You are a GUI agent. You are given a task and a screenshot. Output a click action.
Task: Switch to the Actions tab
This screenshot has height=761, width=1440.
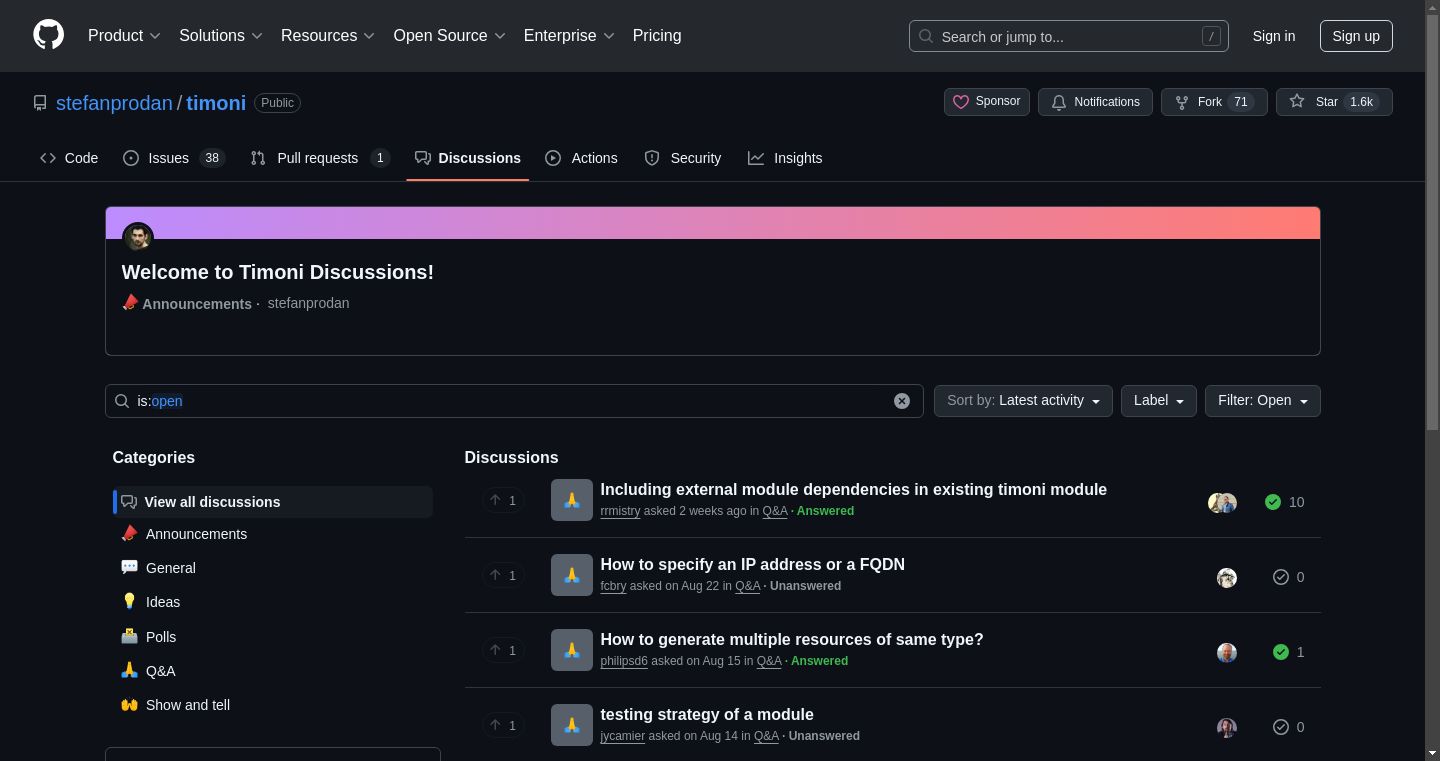pos(581,158)
